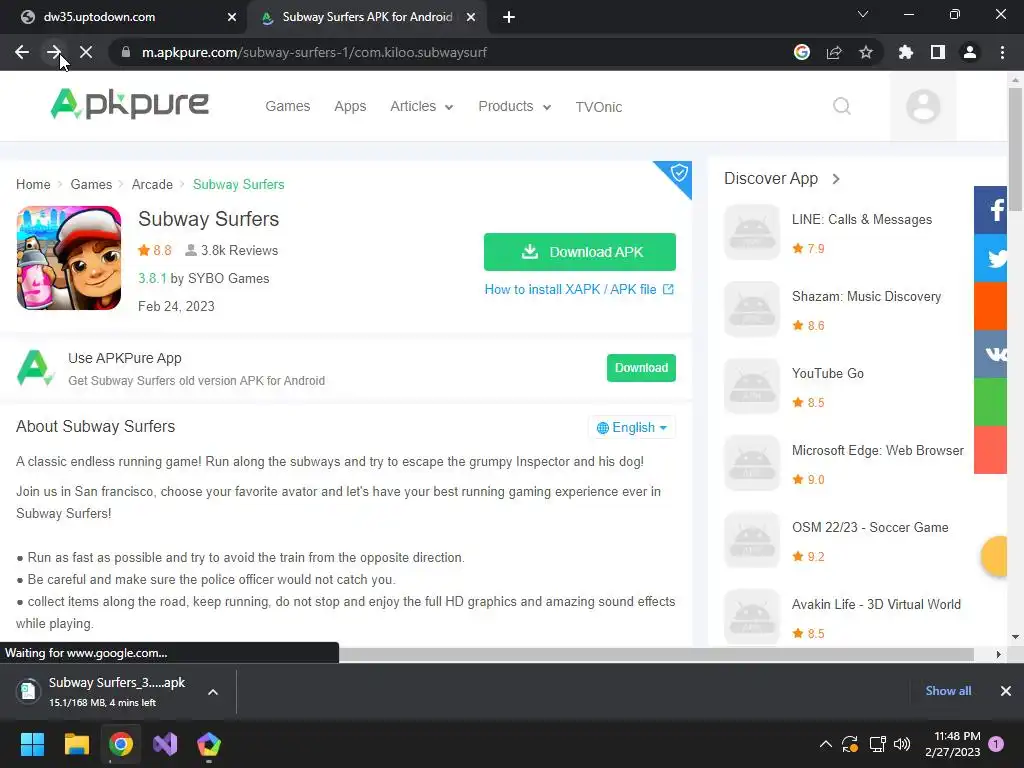This screenshot has height=768, width=1024.
Task: Click the browser forward arrow
Action: pos(54,52)
